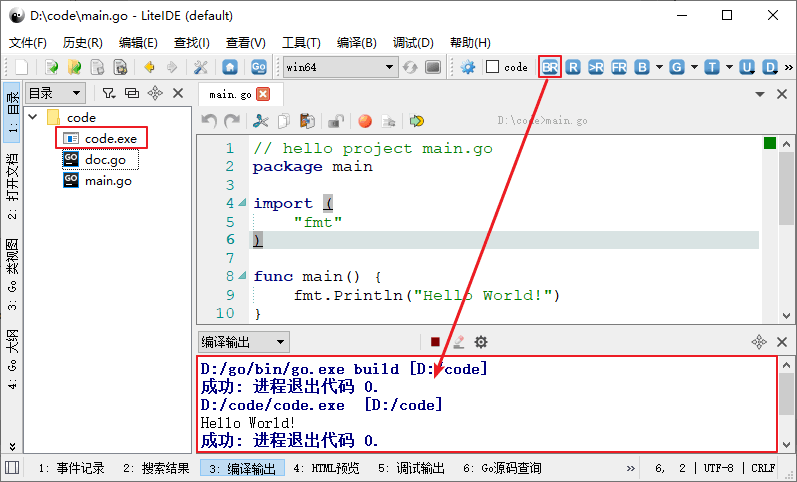Click the FR File Run button

point(619,67)
